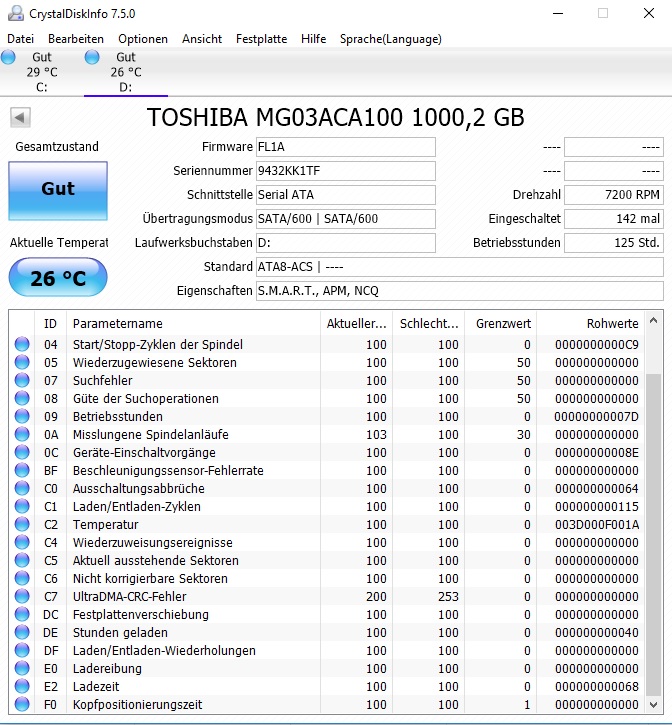Click raw value 003D000F001A in Temperatur row
Viewport: 672px width, 725px height.
[597, 525]
